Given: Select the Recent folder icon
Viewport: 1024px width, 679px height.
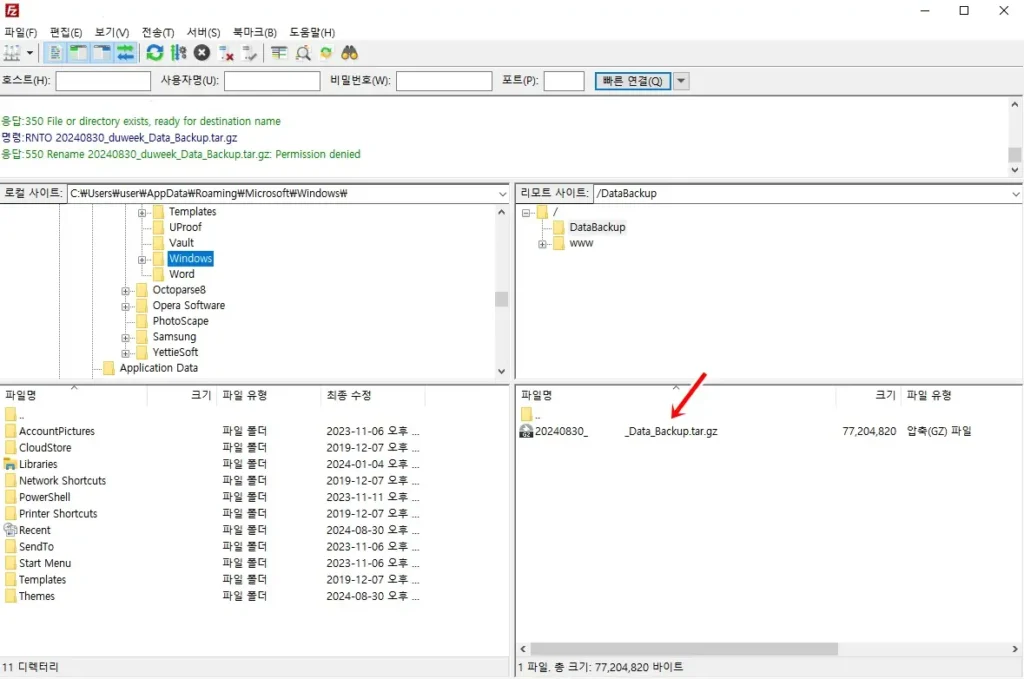Looking at the screenshot, I should click(10, 530).
